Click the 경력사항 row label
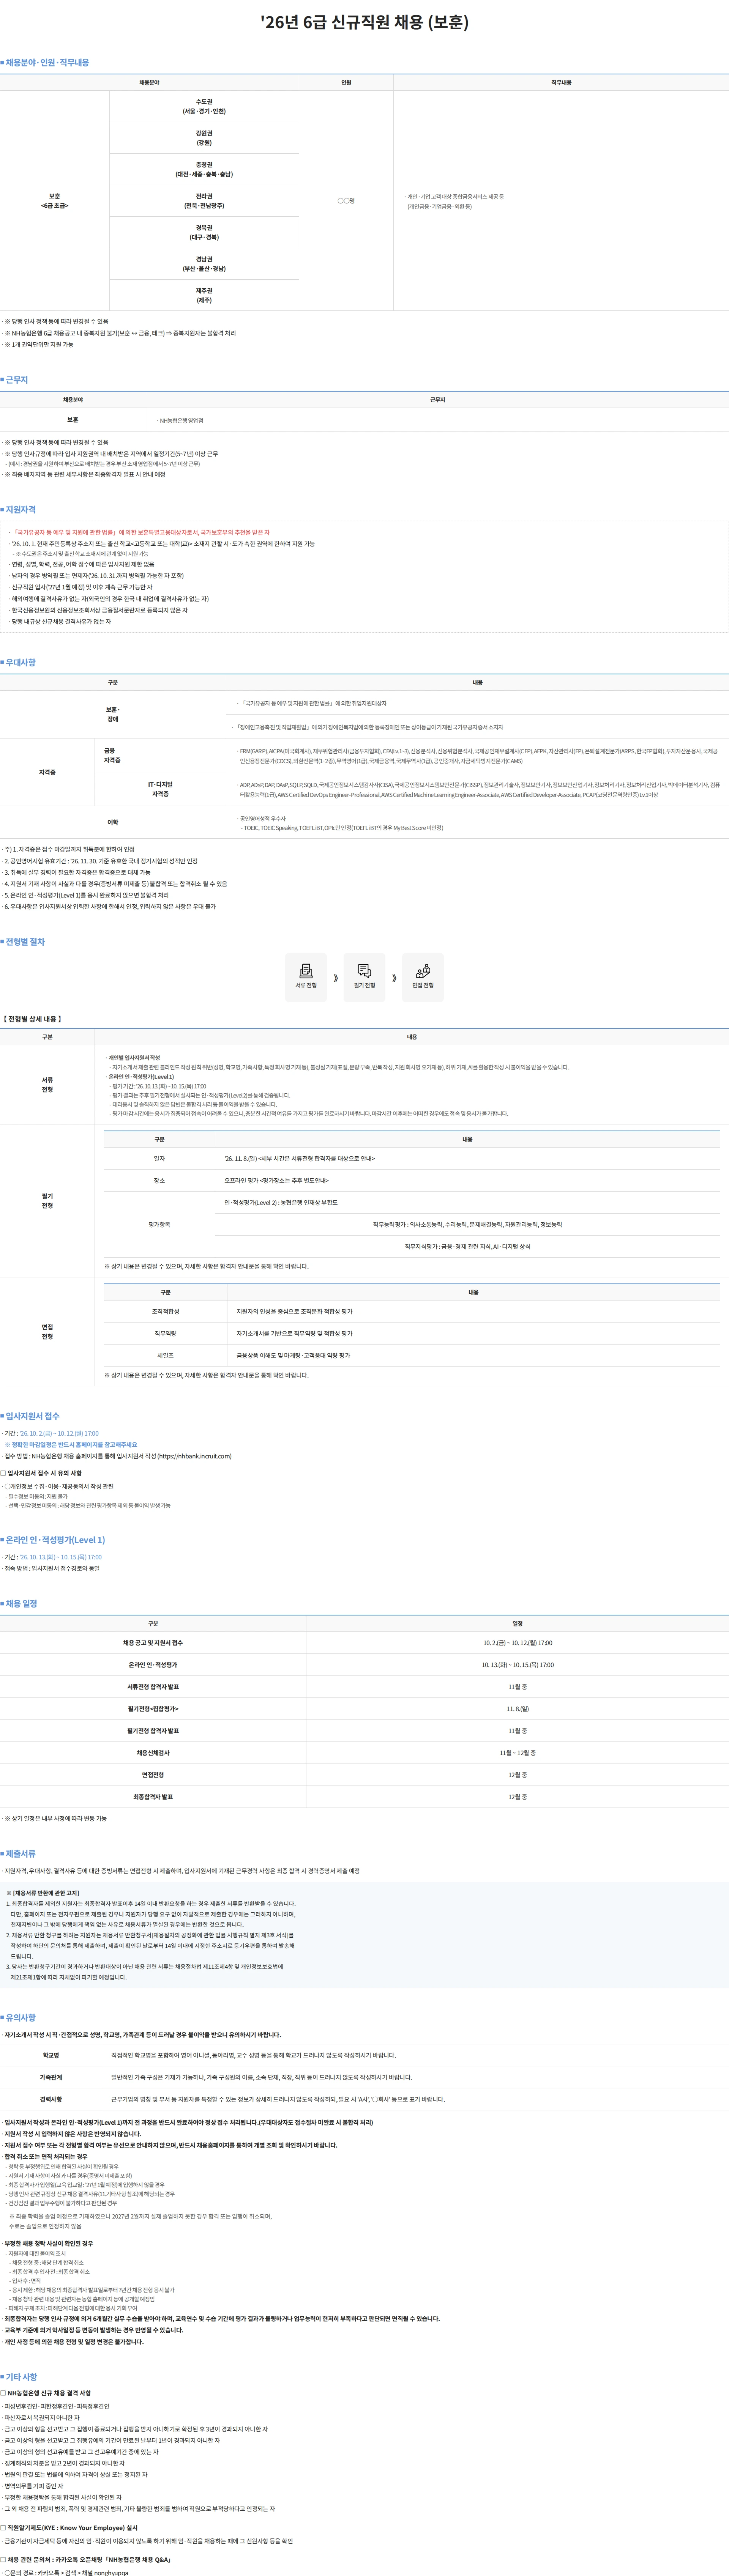This screenshot has width=729, height=2576. point(51,2099)
